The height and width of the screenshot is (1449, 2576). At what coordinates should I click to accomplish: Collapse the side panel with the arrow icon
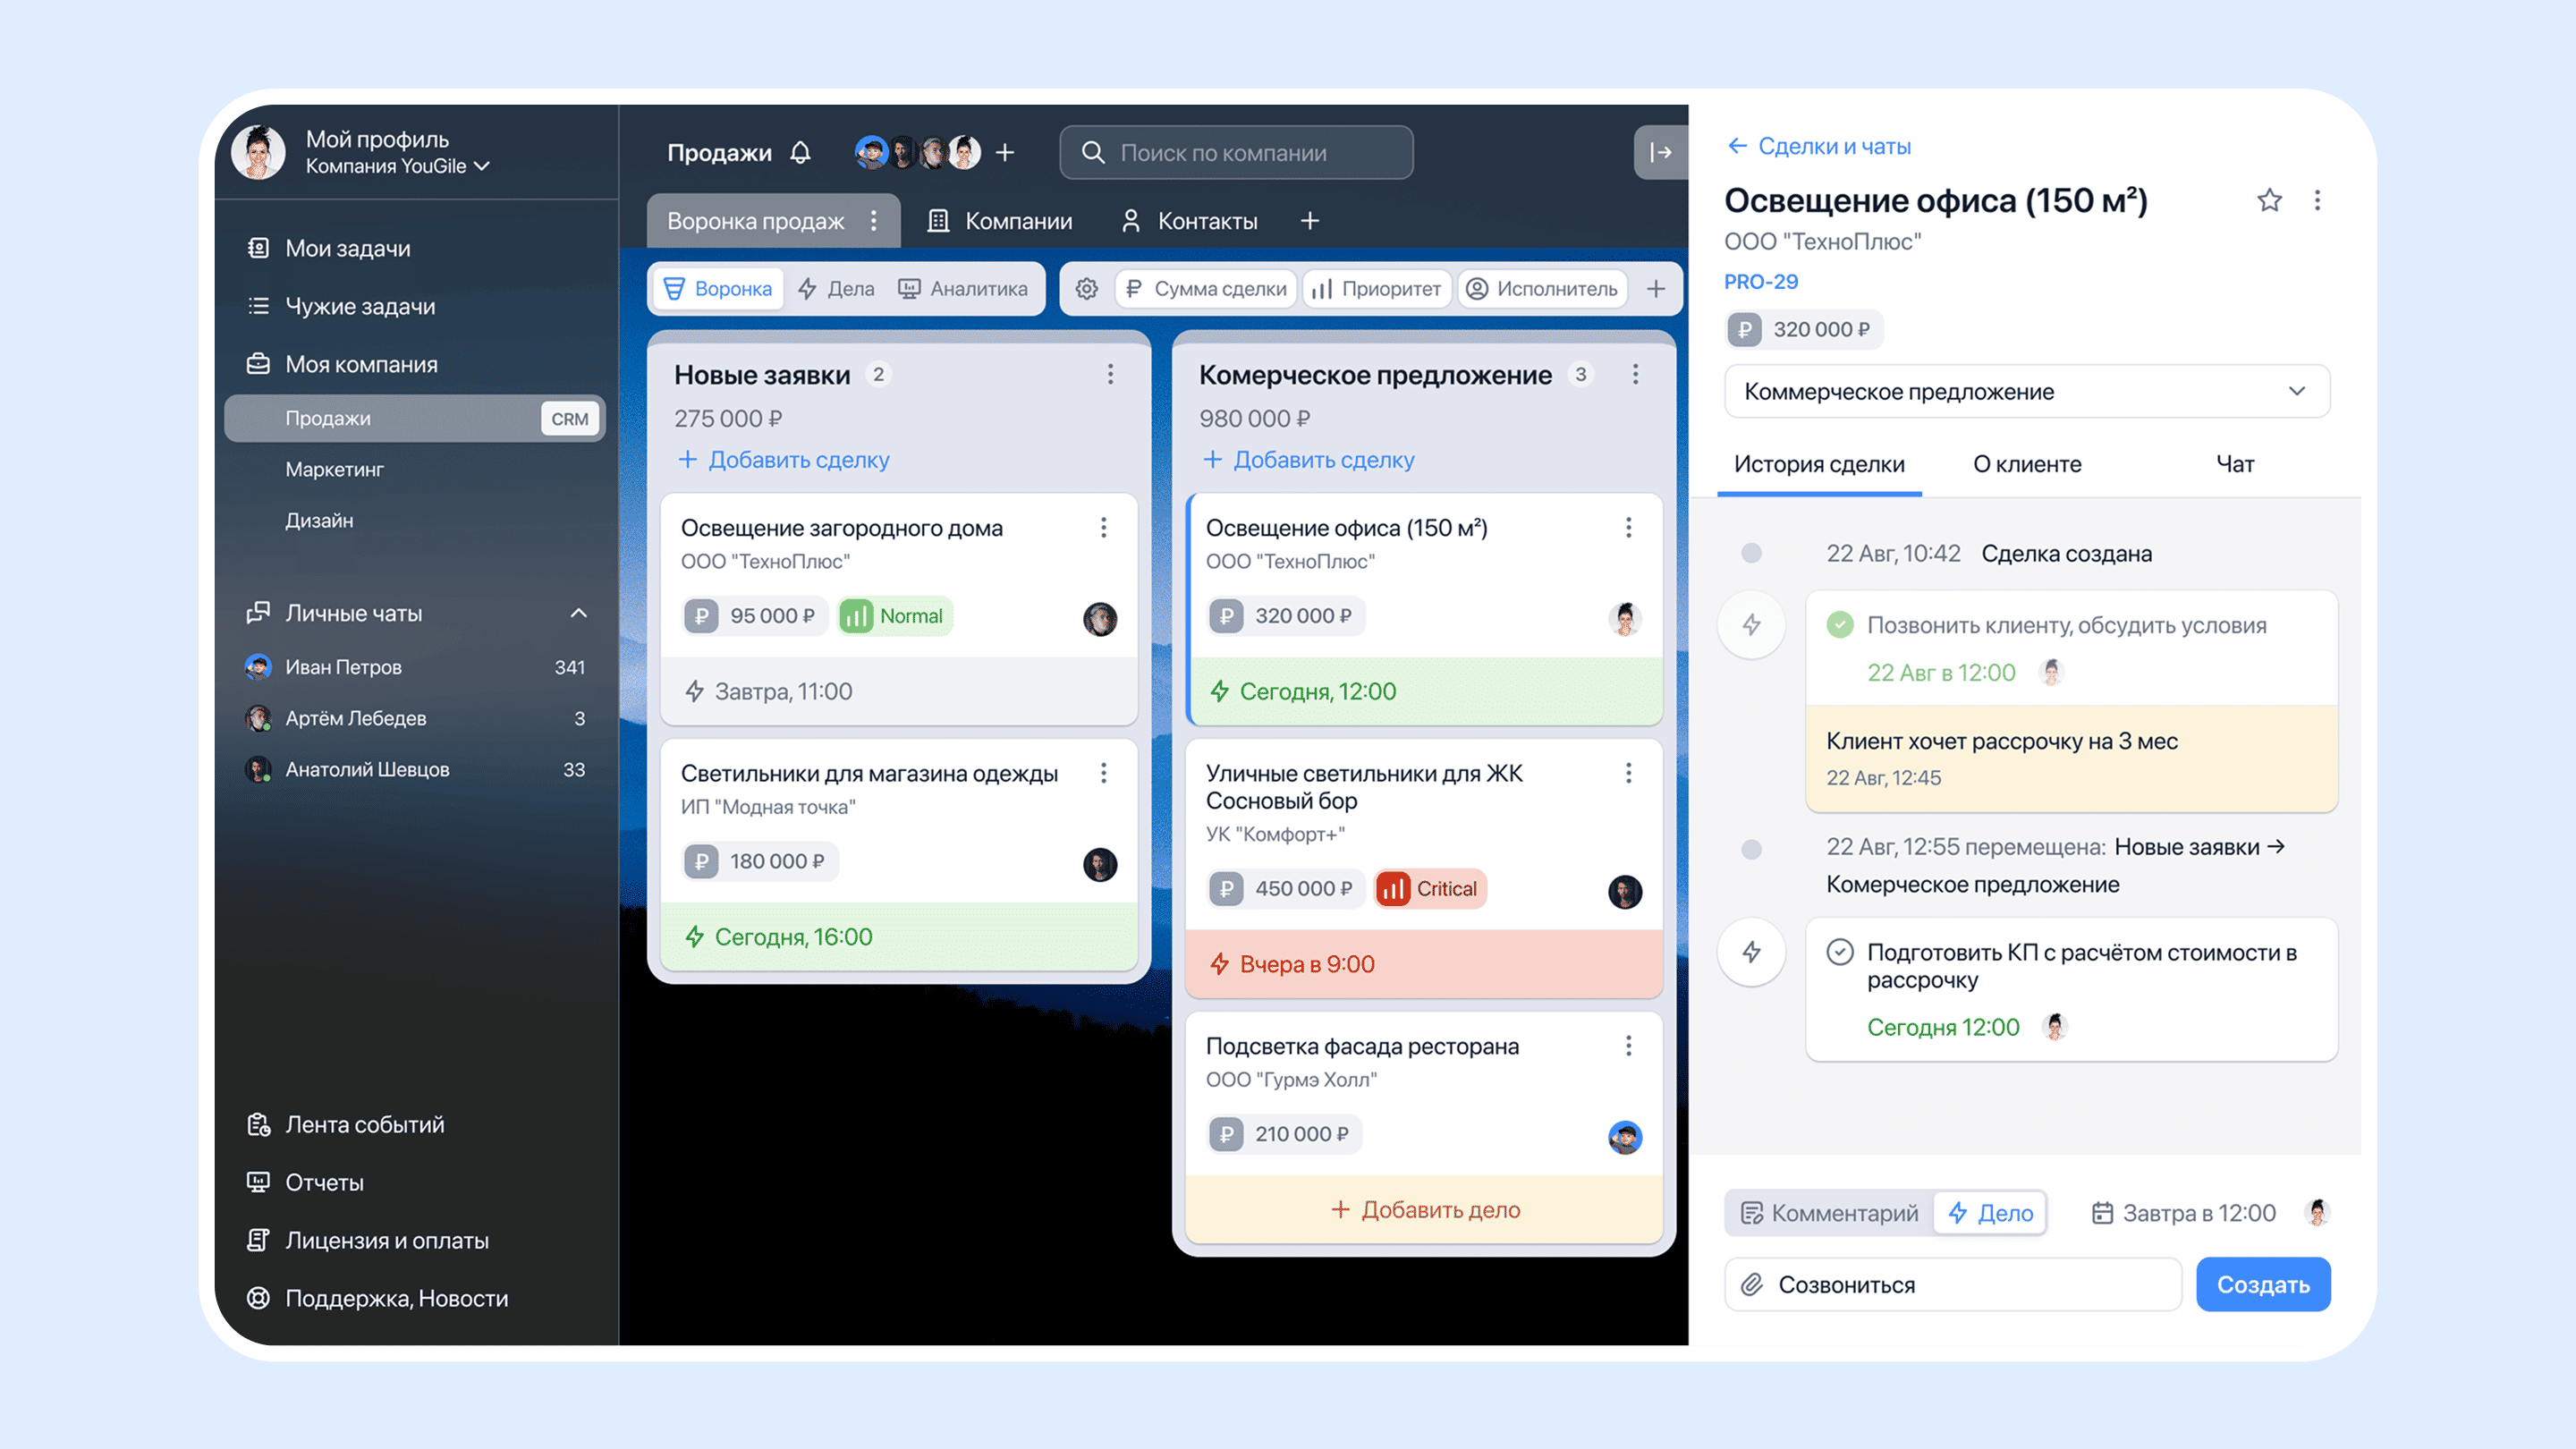tap(1660, 152)
